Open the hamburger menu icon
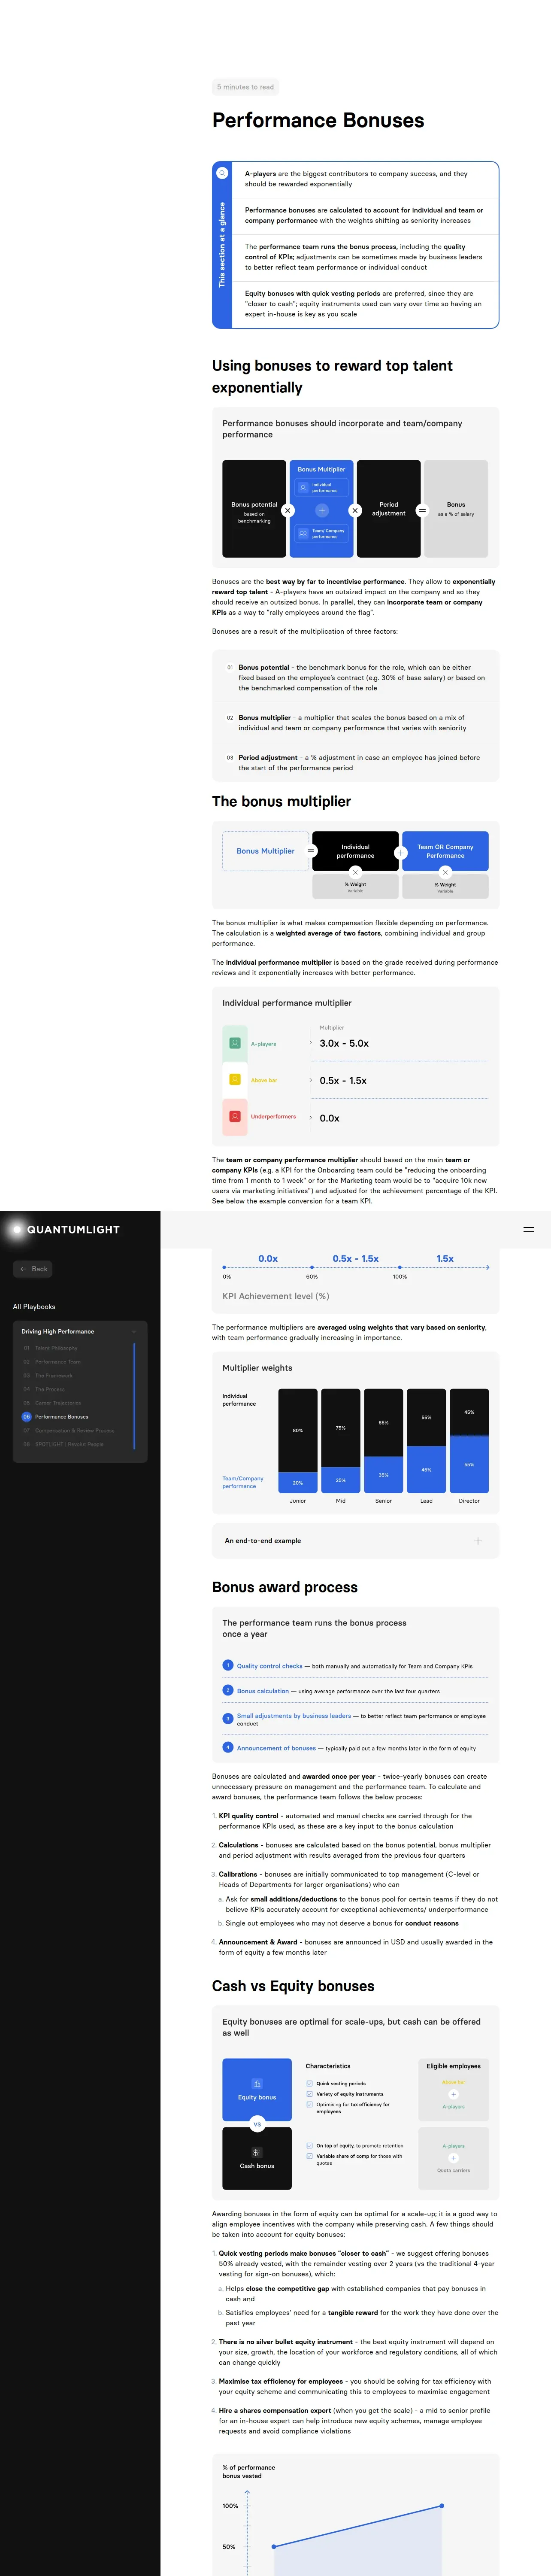The width and height of the screenshot is (551, 2576). [x=529, y=1229]
